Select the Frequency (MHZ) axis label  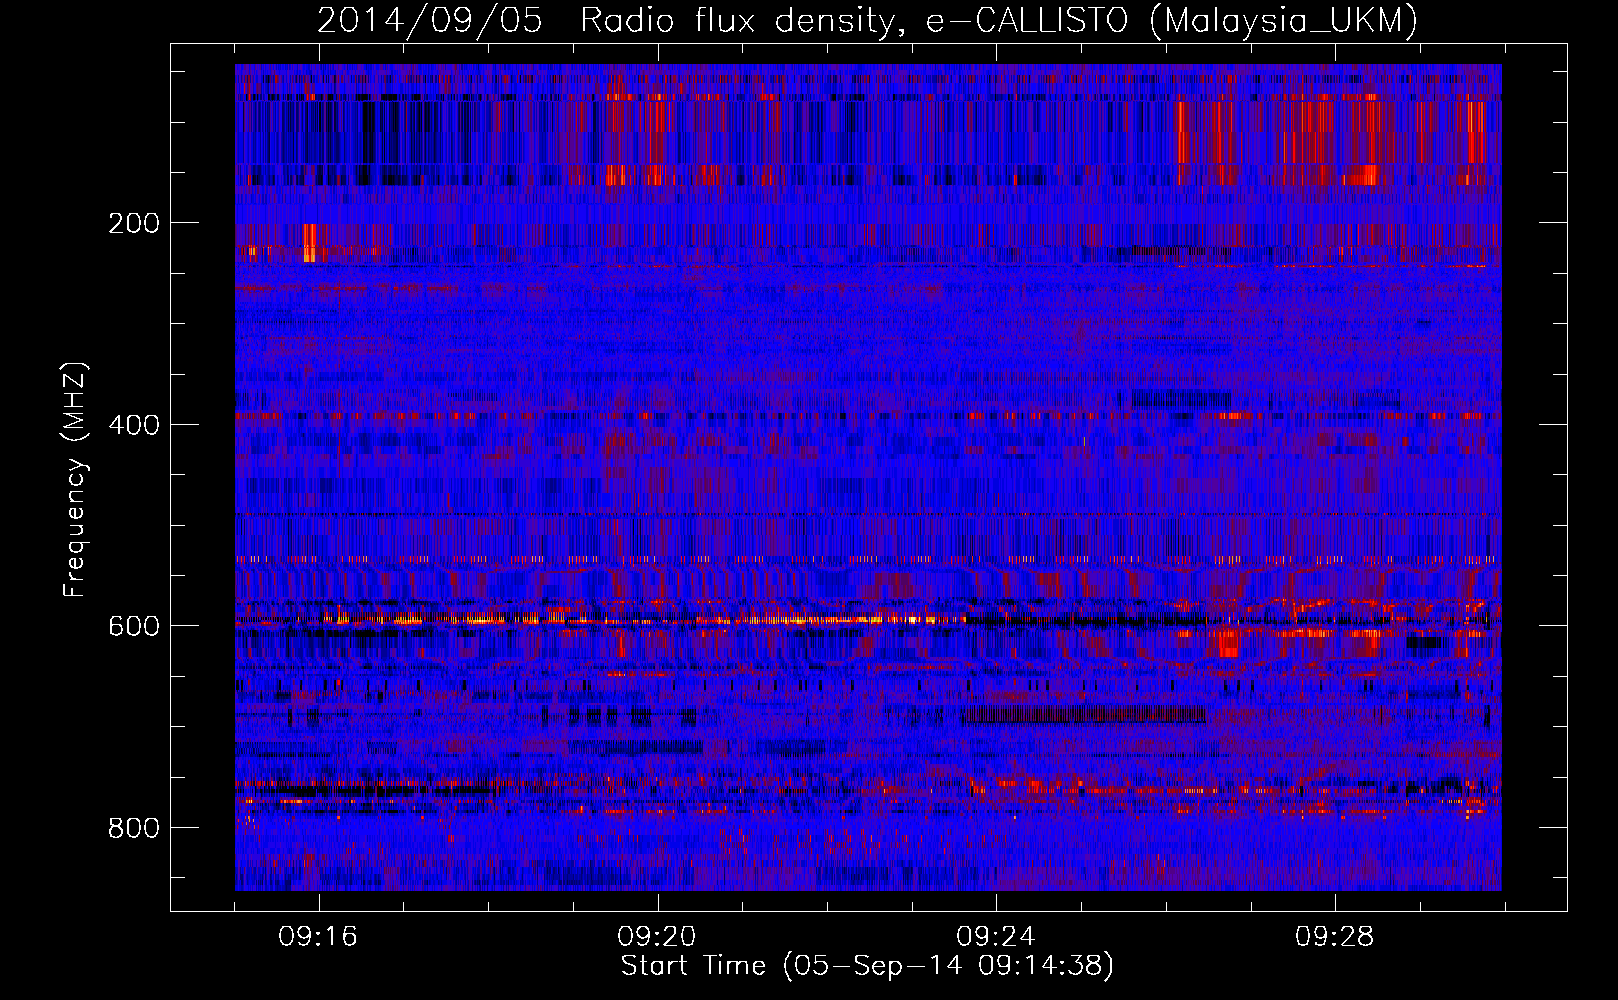pos(75,478)
